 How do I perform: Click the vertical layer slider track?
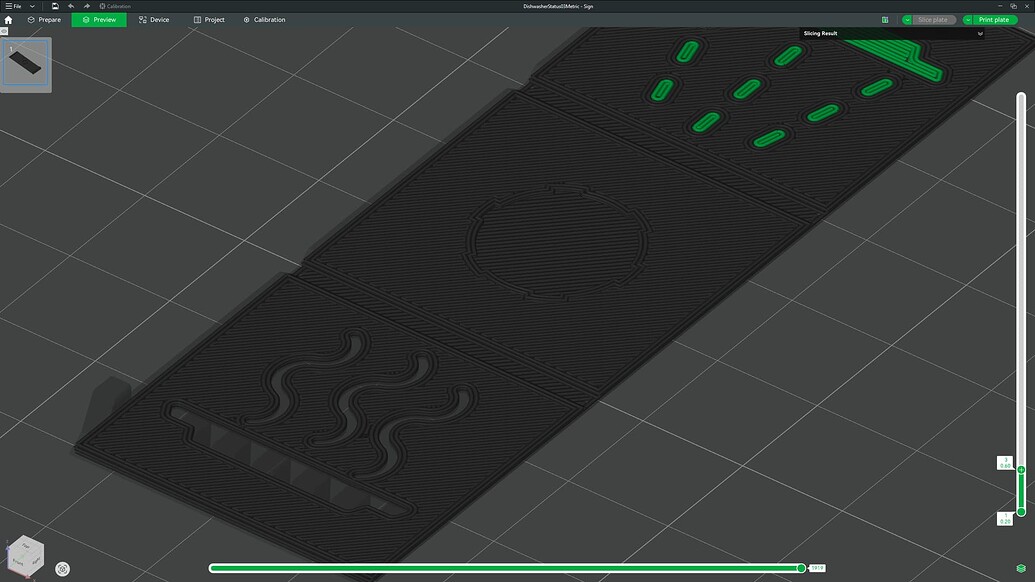click(1021, 304)
